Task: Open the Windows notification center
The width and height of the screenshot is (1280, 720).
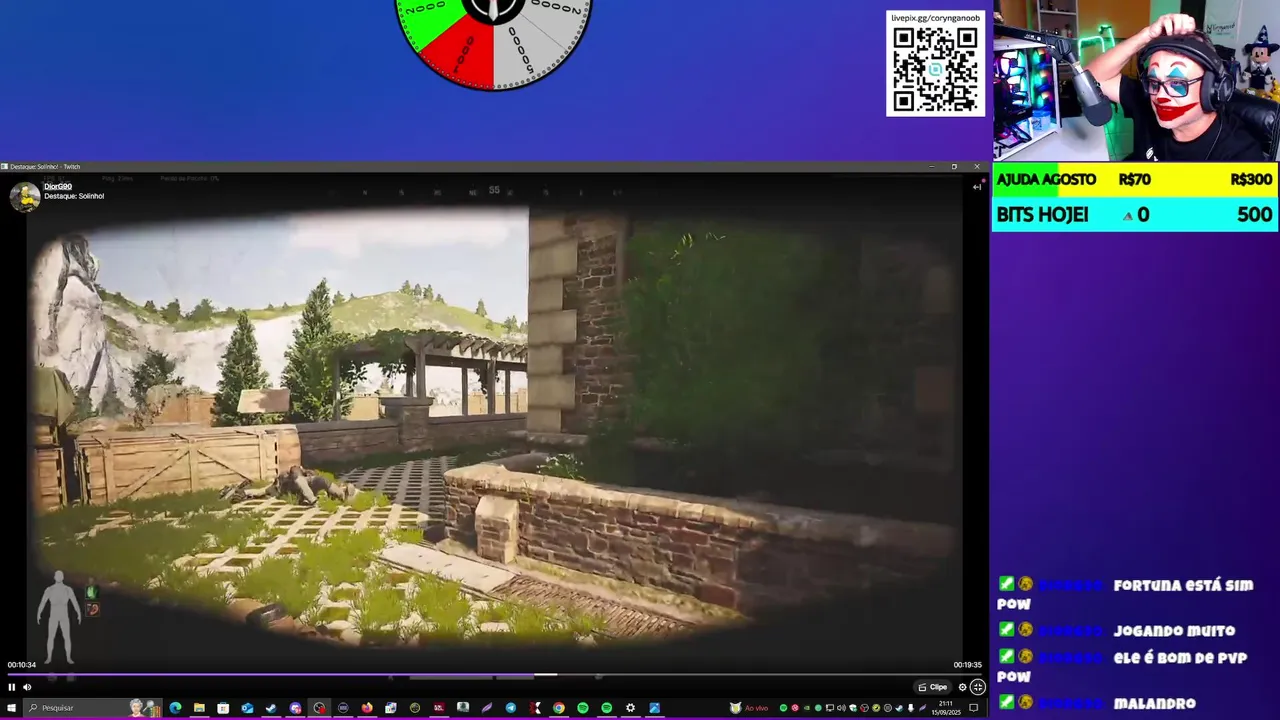Action: 973,708
